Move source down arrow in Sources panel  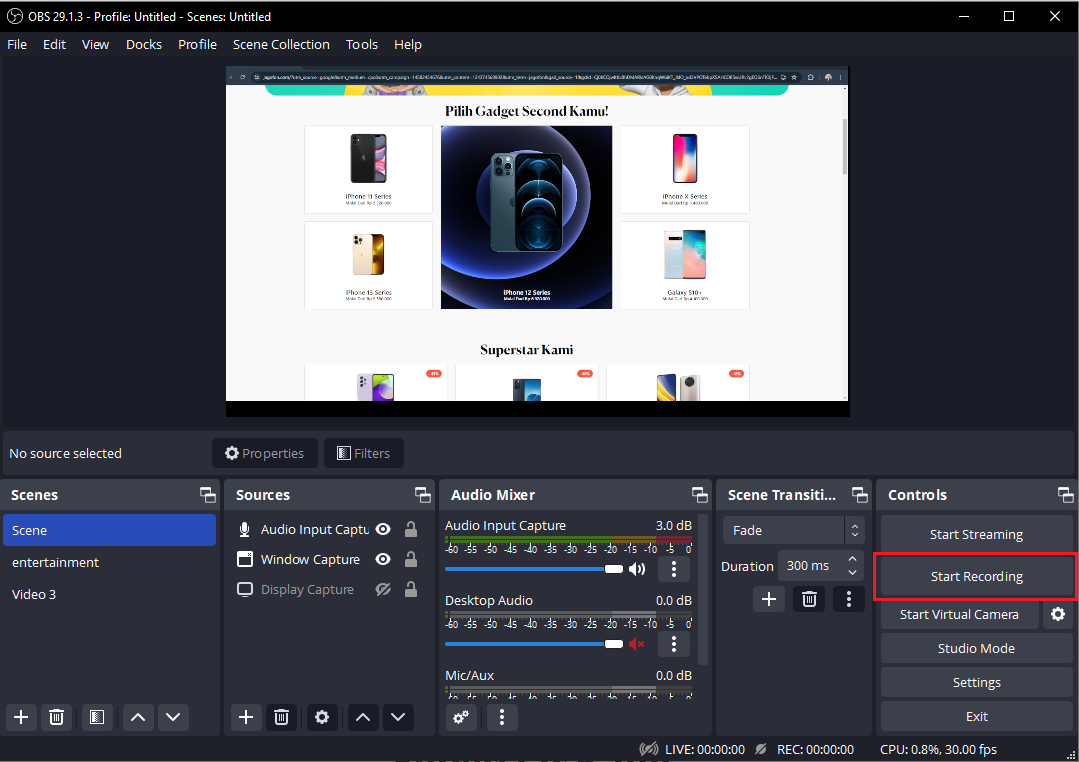tap(398, 717)
